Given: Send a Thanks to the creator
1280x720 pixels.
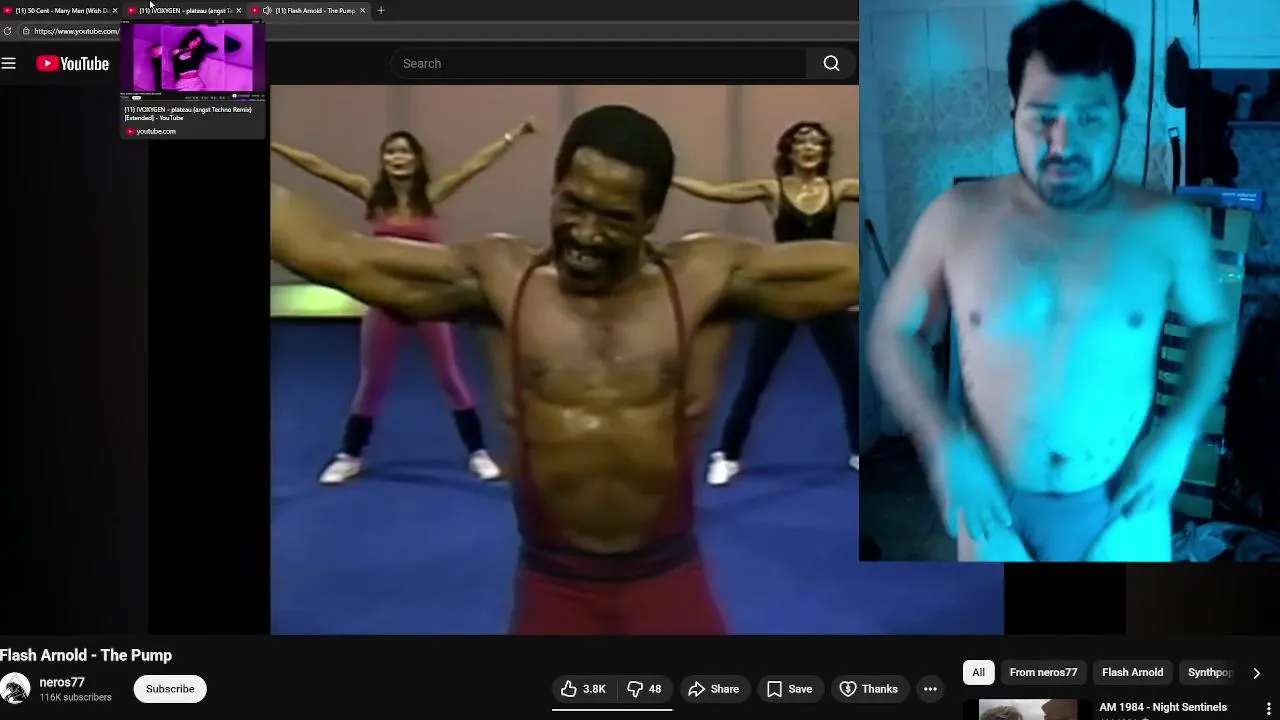Looking at the screenshot, I should click(869, 689).
